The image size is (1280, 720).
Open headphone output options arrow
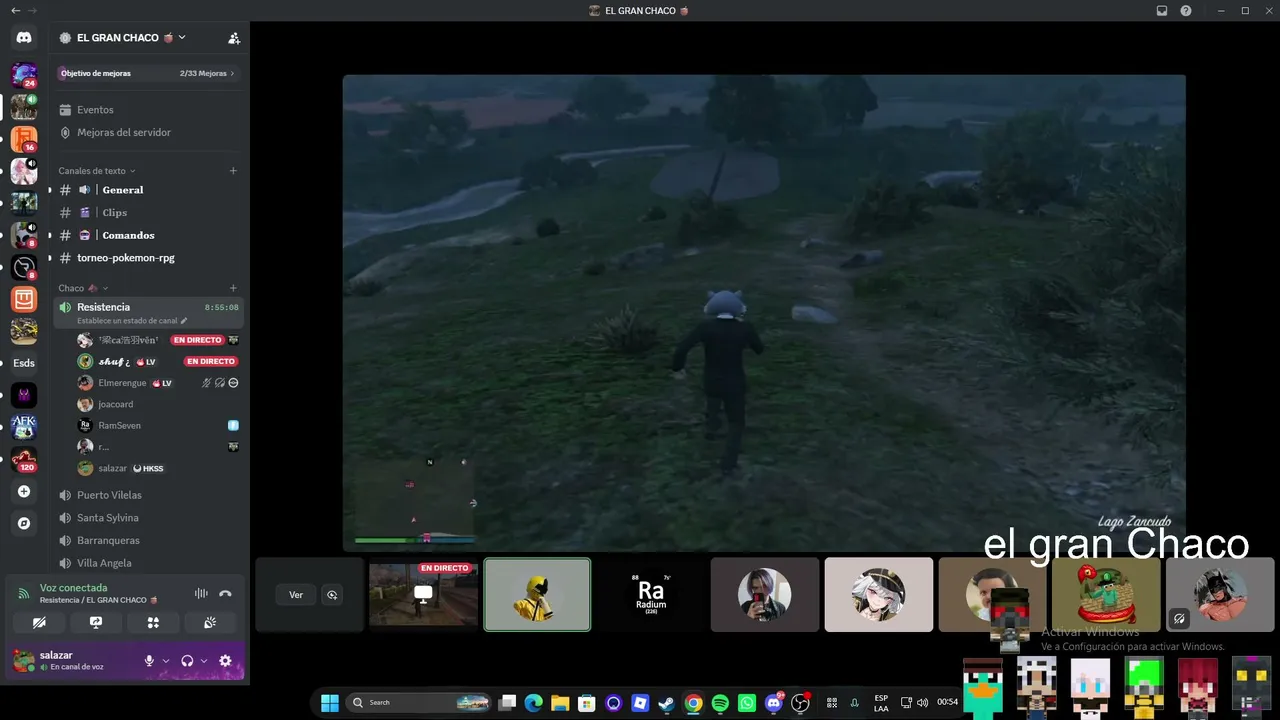204,661
